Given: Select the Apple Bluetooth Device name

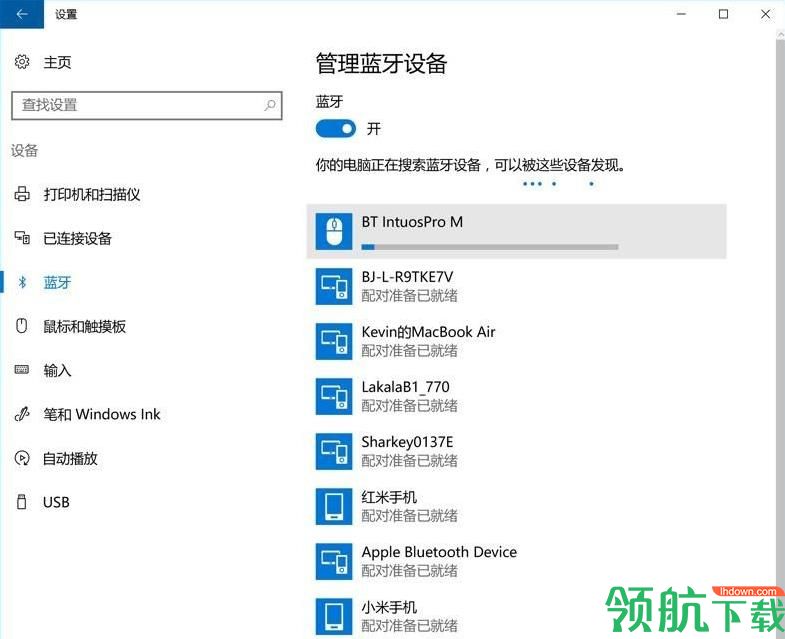Looking at the screenshot, I should pos(439,552).
